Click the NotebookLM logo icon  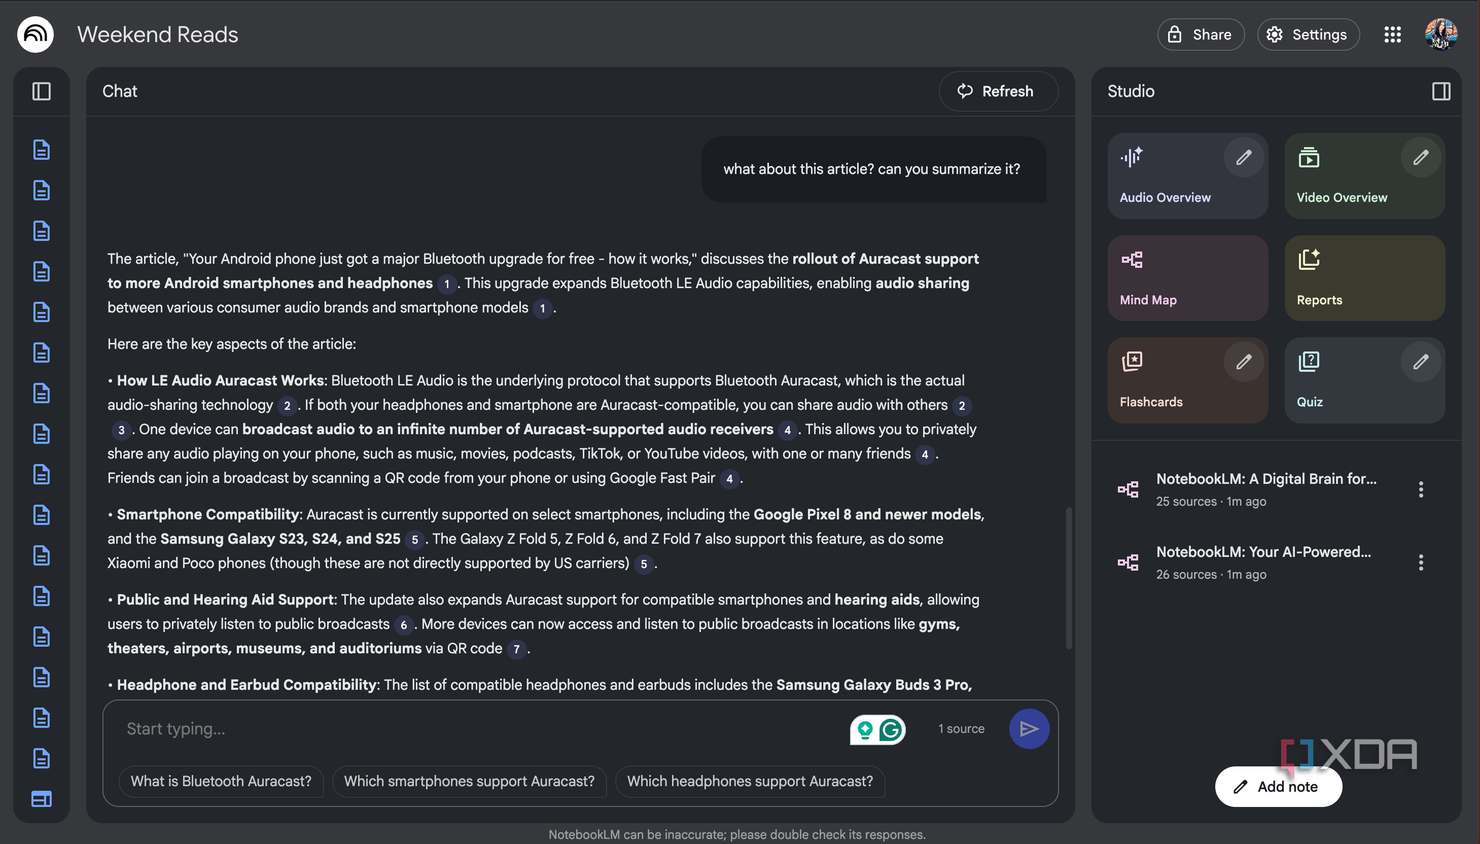point(35,34)
